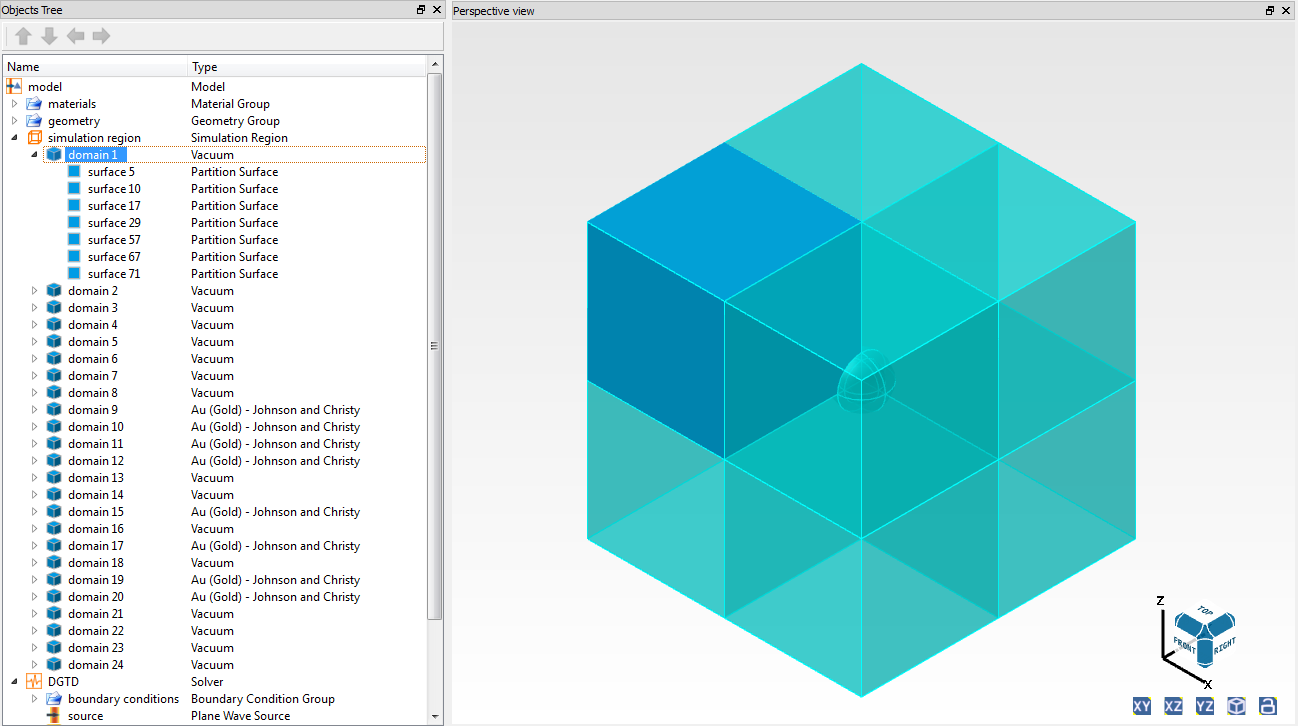The height and width of the screenshot is (726, 1298).
Task: Select surface 71 in the tree
Action: click(x=114, y=273)
